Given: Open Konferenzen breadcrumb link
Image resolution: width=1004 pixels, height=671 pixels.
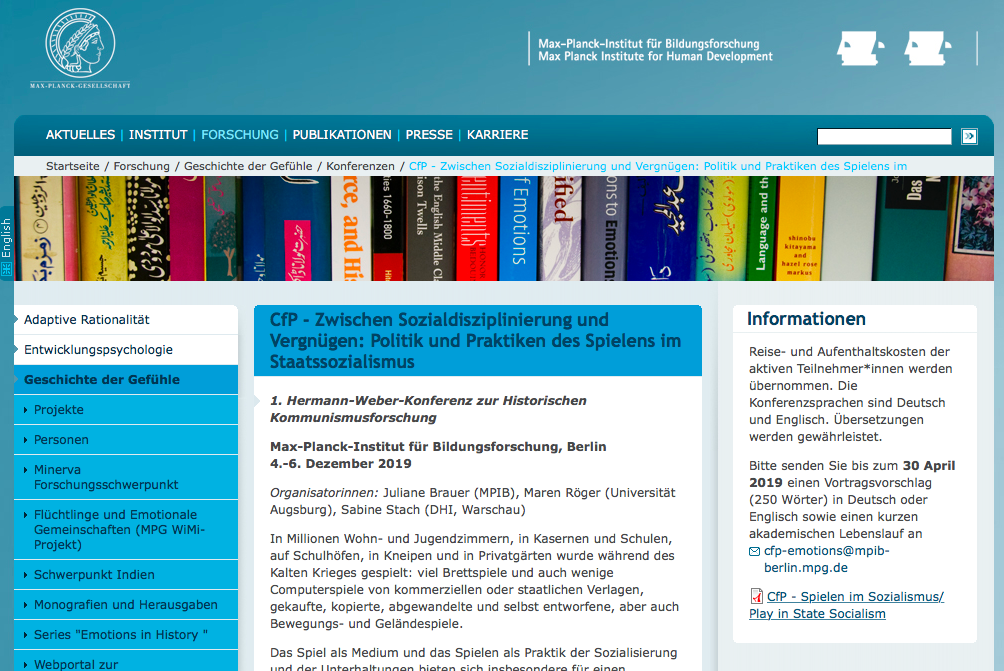Looking at the screenshot, I should [x=360, y=166].
